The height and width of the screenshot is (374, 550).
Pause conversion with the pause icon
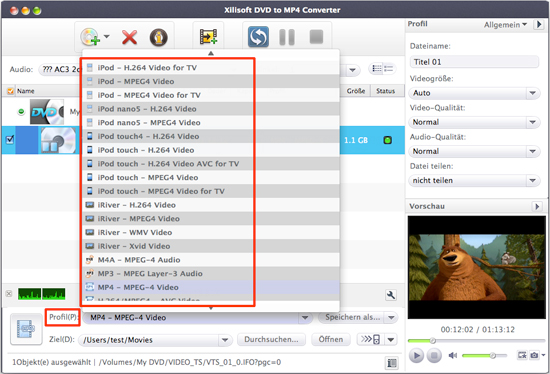[x=287, y=37]
